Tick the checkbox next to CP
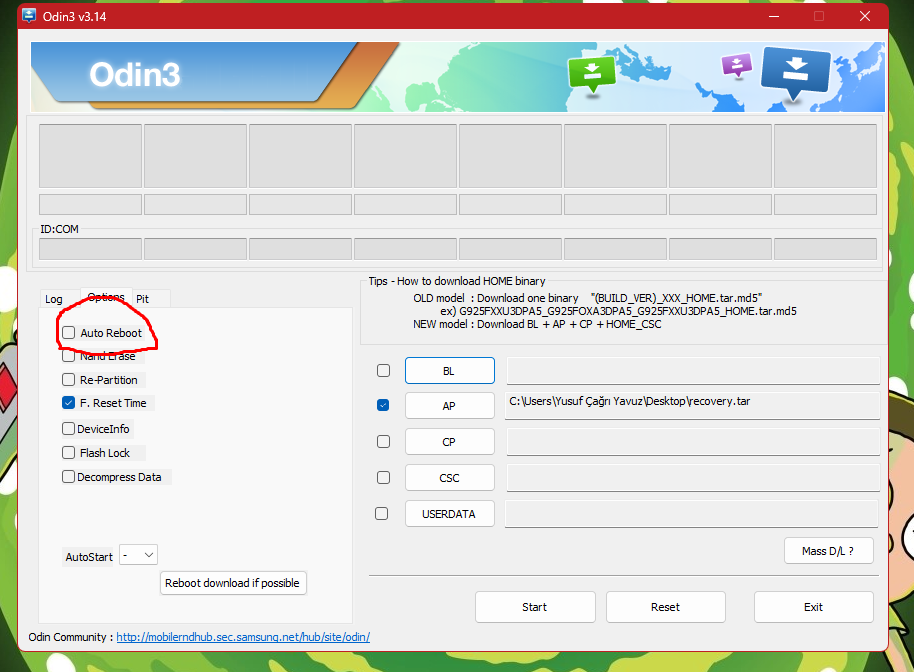This screenshot has height=672, width=914. [384, 442]
